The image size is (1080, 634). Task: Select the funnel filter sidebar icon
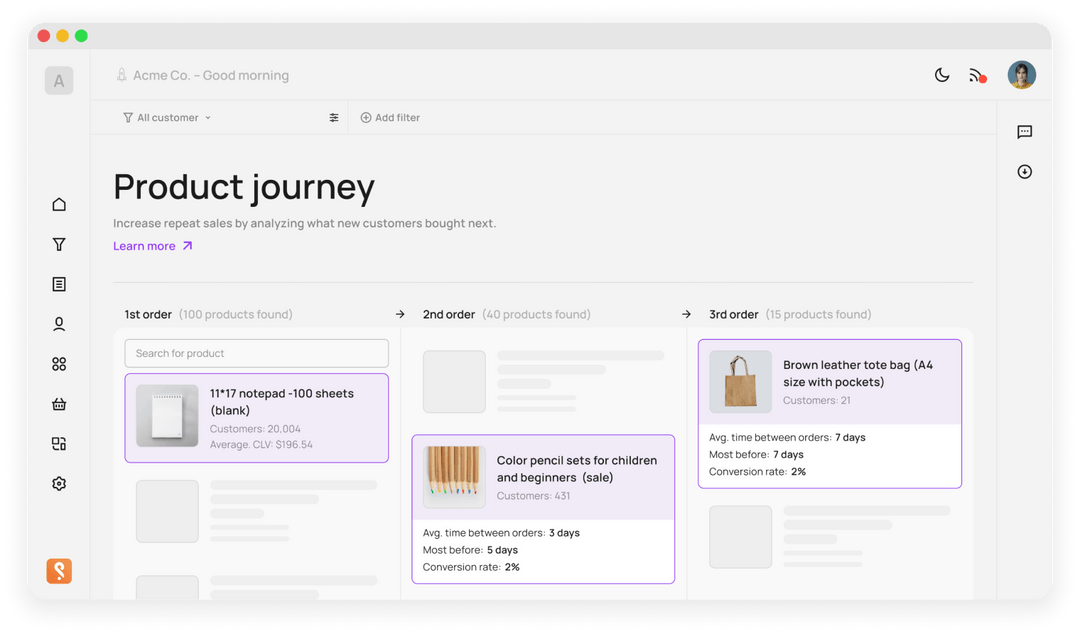[x=59, y=244]
